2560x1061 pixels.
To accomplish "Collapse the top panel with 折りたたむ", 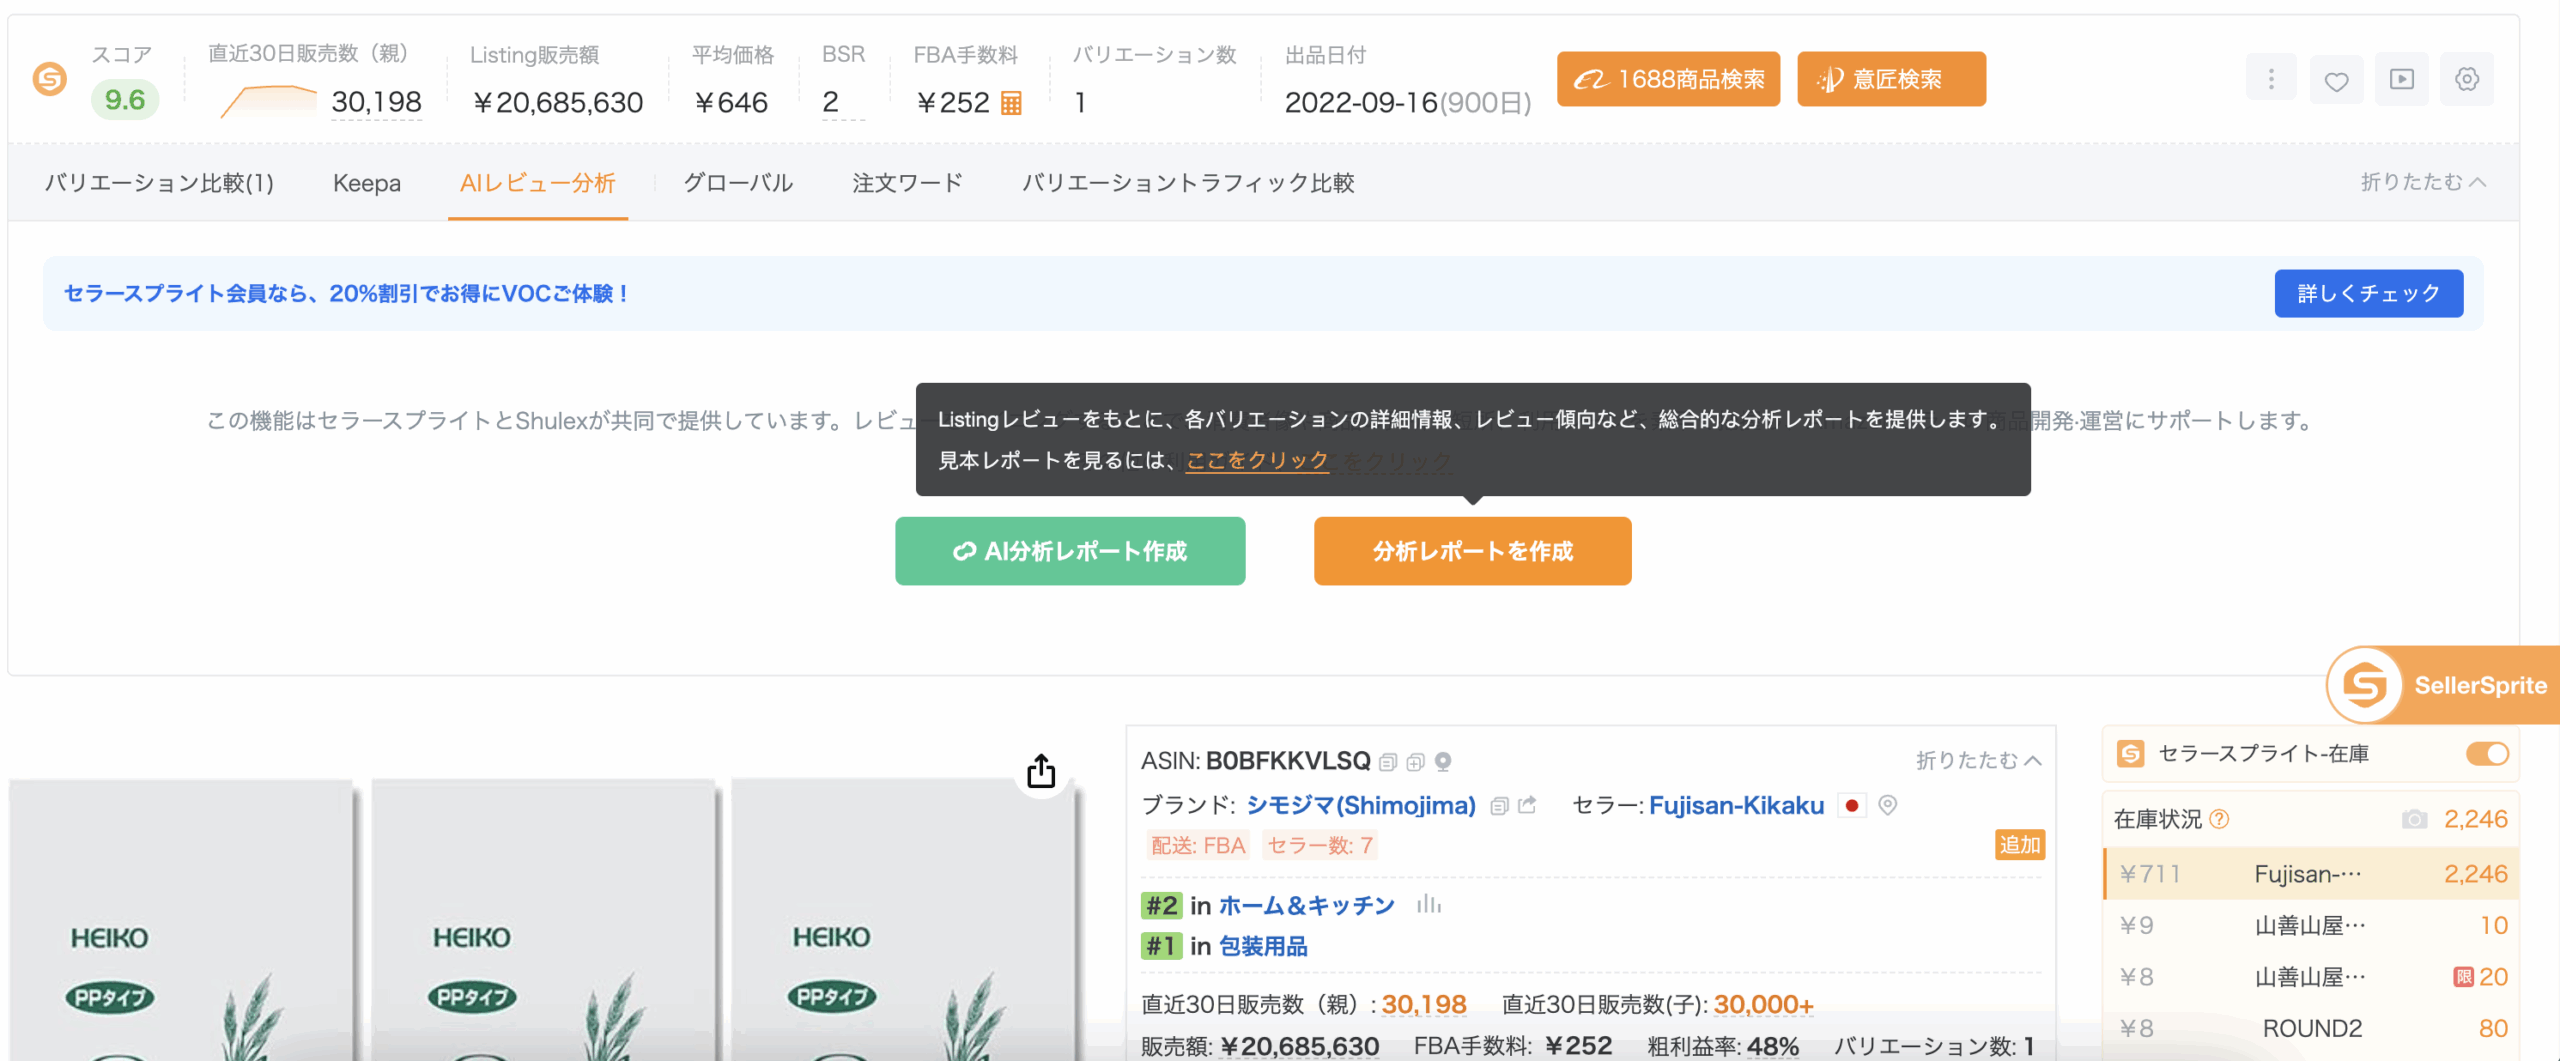I will 2423,182.
